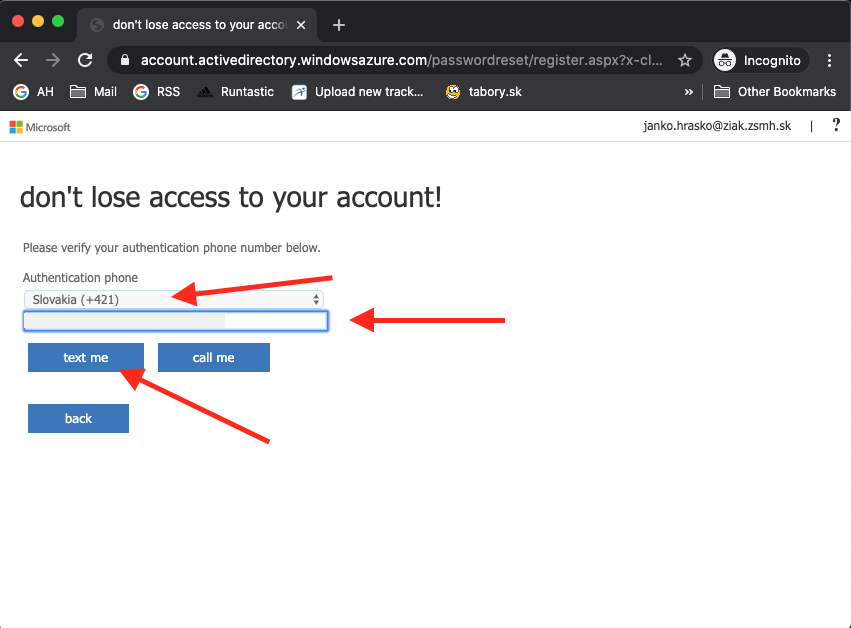Click the Incognito profile icon
Image resolution: width=851 pixels, height=628 pixels.
point(727,60)
